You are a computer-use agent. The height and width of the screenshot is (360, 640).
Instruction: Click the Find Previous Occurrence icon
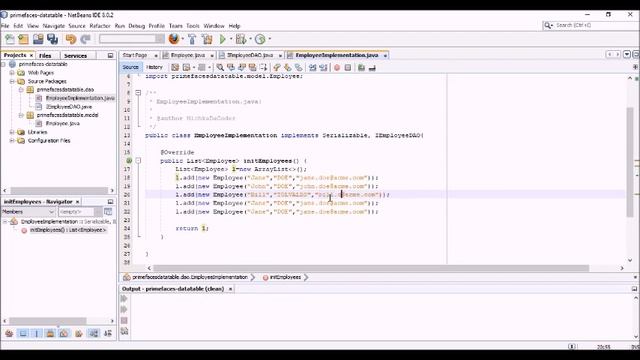[231, 67]
